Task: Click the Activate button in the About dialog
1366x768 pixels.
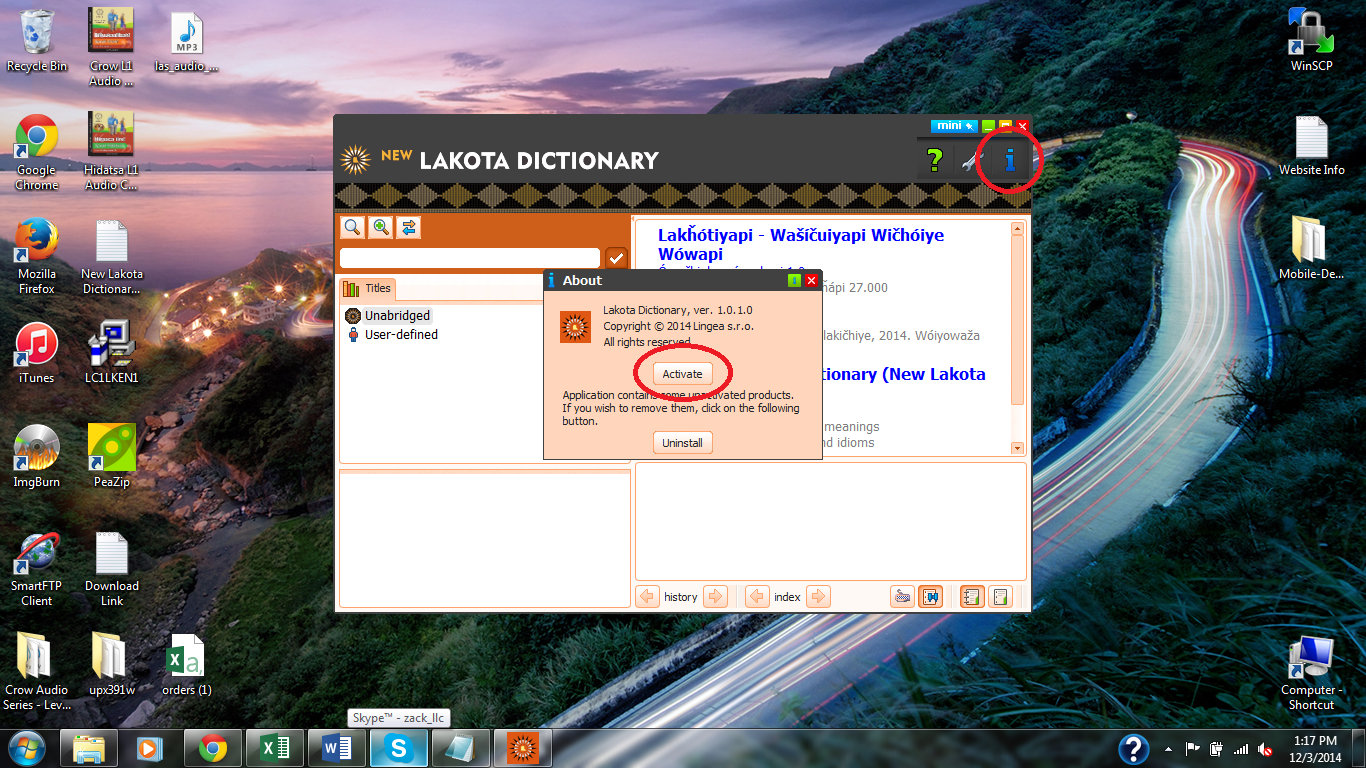Action: tap(682, 373)
